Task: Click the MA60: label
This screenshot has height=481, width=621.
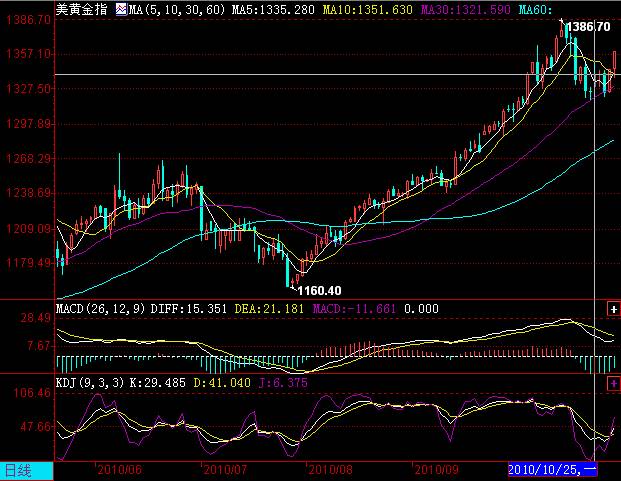Action: click(x=535, y=10)
